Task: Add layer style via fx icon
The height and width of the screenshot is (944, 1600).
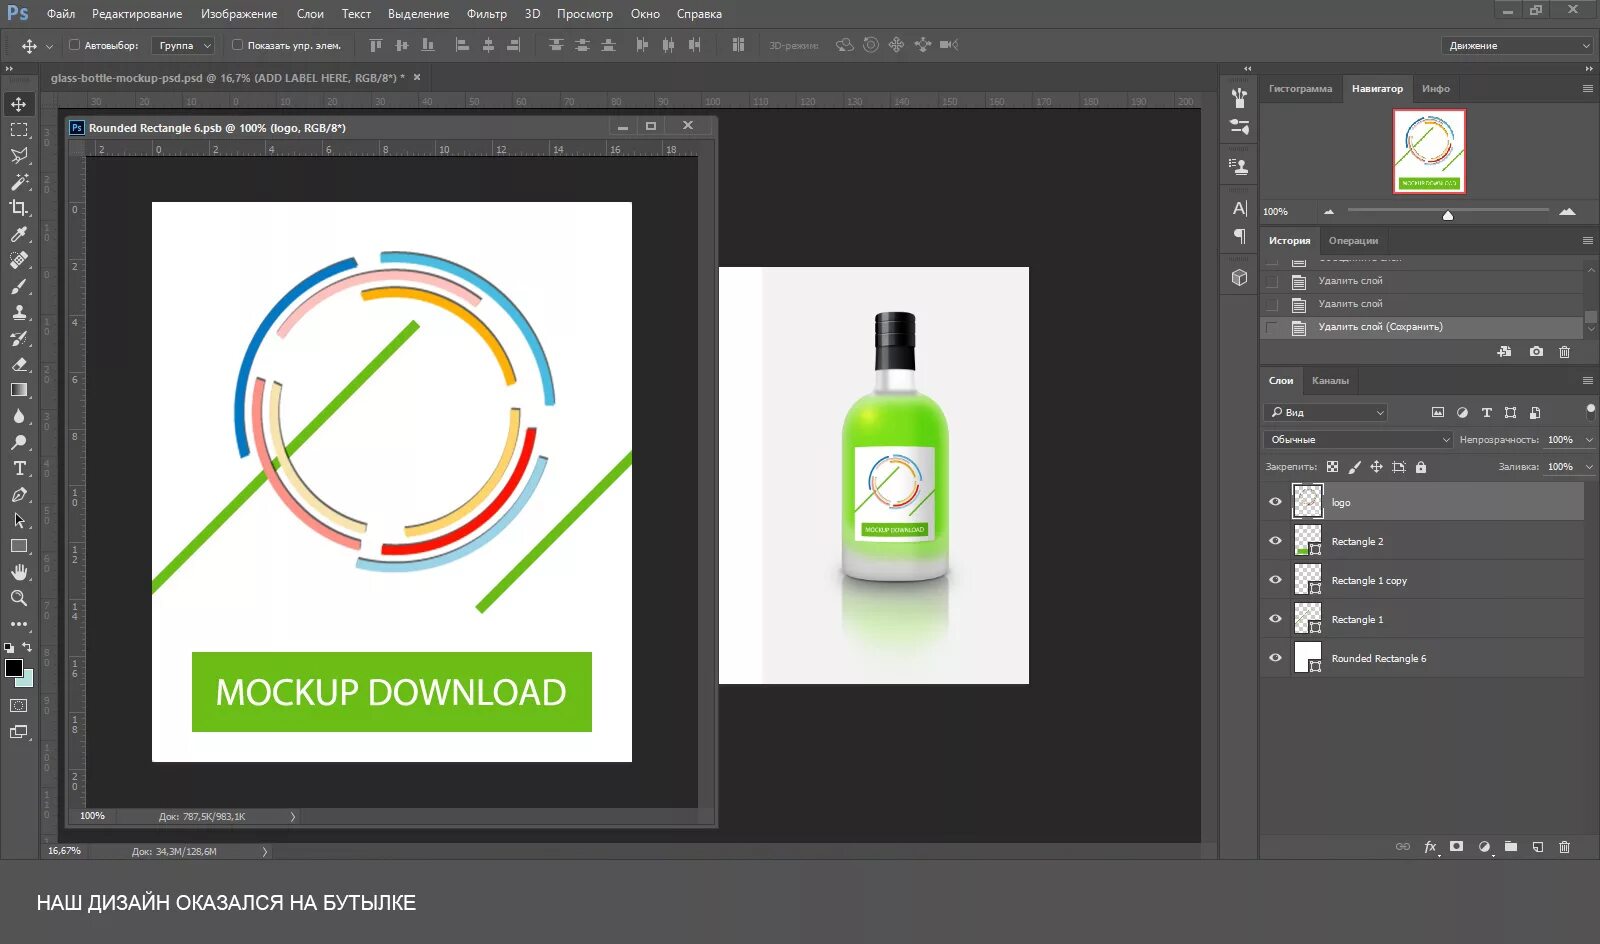Action: pos(1430,847)
